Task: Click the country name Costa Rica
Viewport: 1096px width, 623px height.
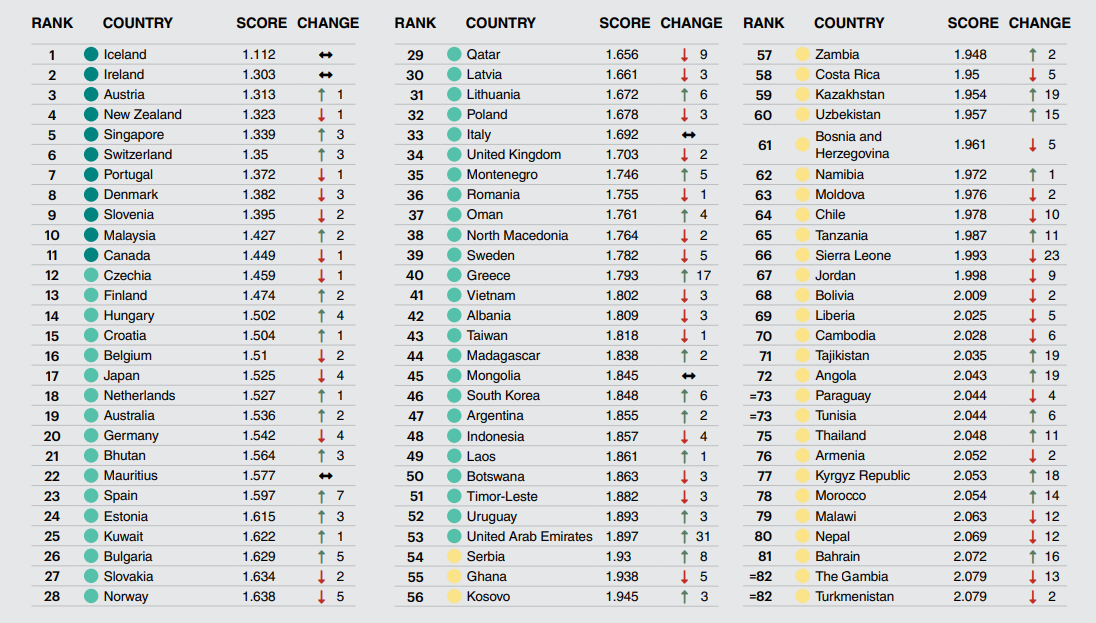Action: (847, 74)
